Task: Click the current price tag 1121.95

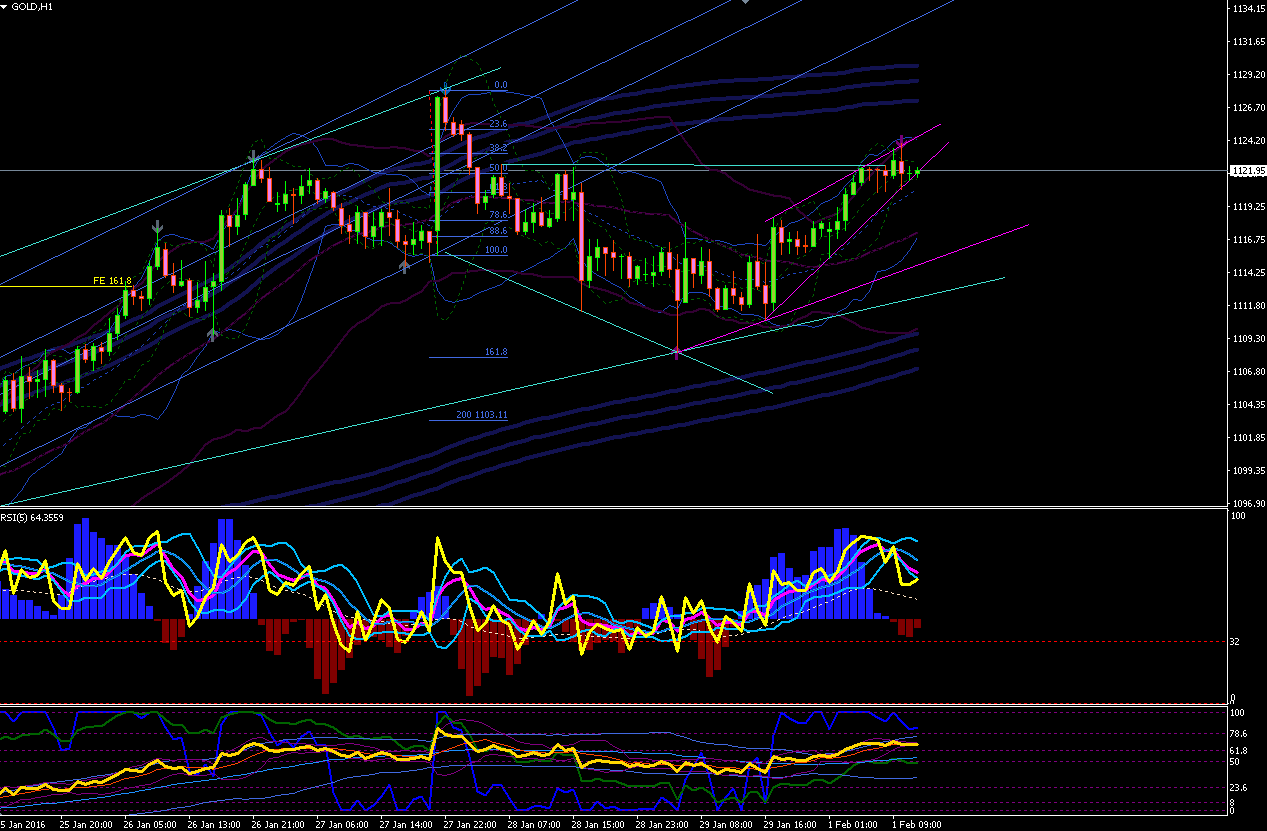Action: pos(1246,171)
